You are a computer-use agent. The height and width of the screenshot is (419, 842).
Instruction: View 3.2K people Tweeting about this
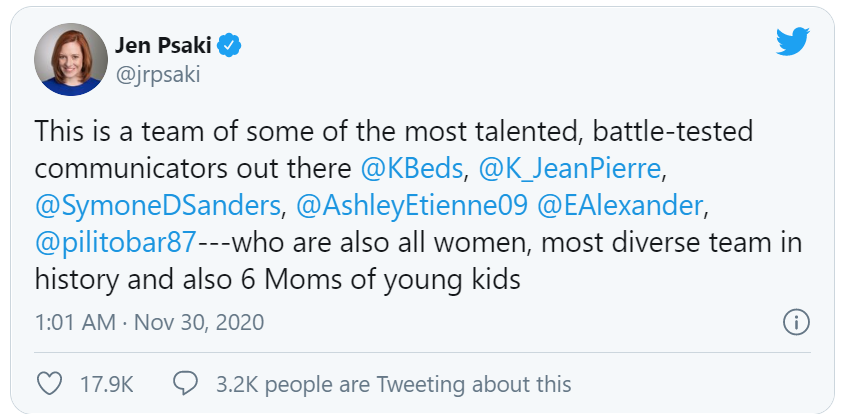click(393, 383)
